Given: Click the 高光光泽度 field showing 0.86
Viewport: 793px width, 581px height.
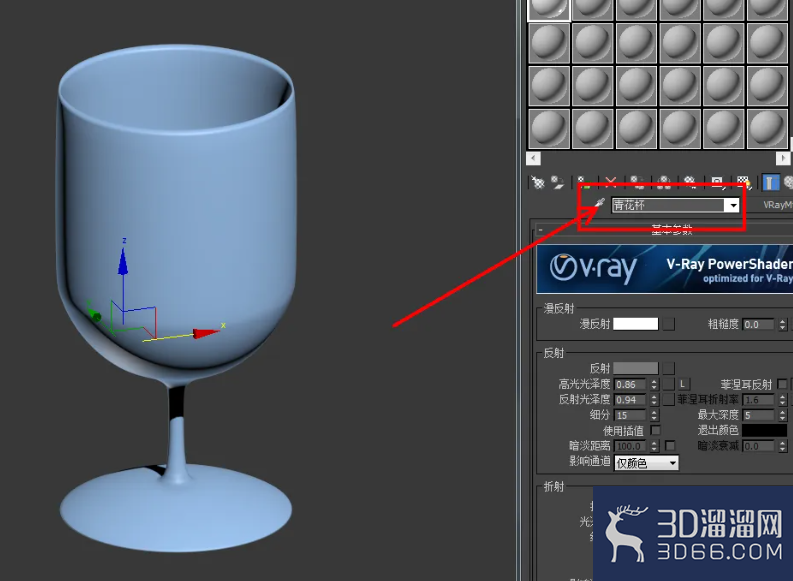Looking at the screenshot, I should coord(630,384).
